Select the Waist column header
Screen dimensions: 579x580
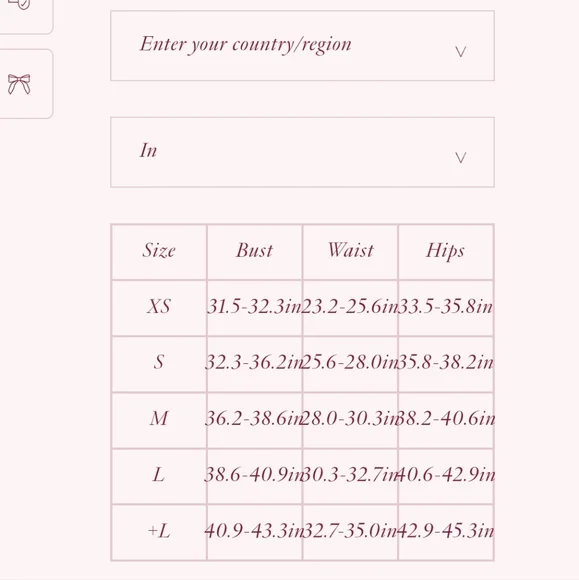tap(350, 250)
